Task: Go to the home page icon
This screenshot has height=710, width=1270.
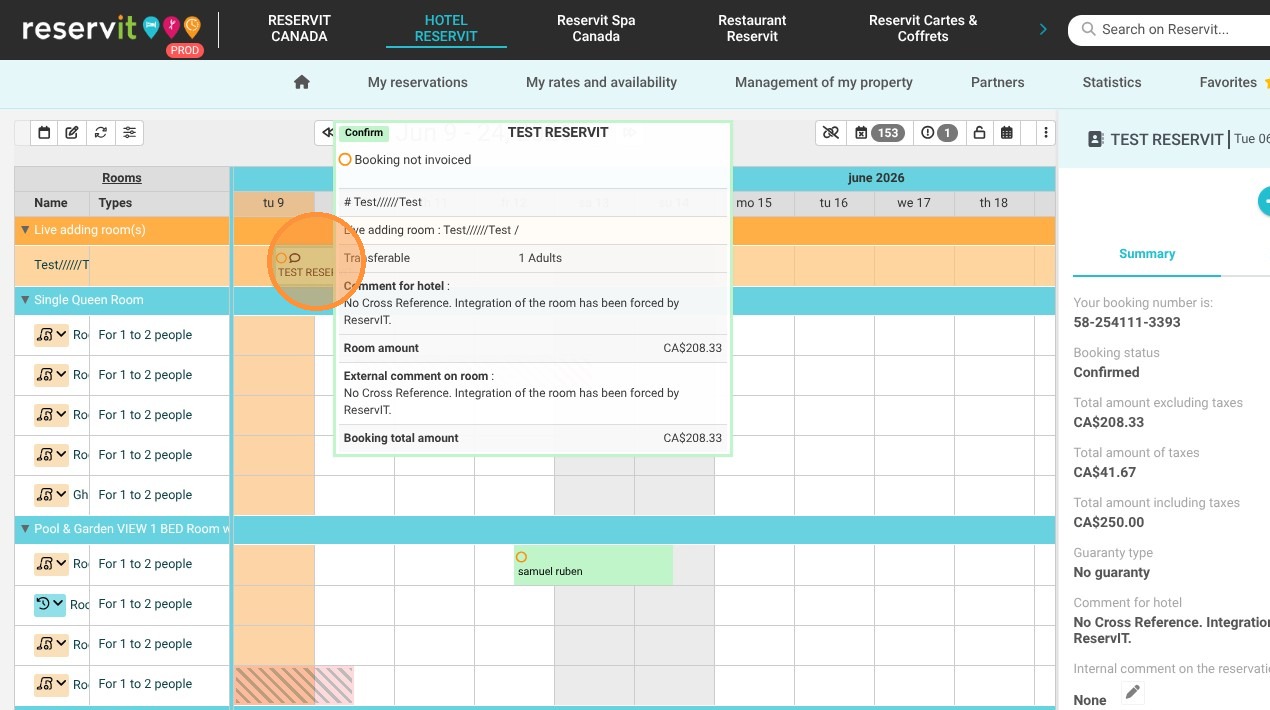Action: 302,82
